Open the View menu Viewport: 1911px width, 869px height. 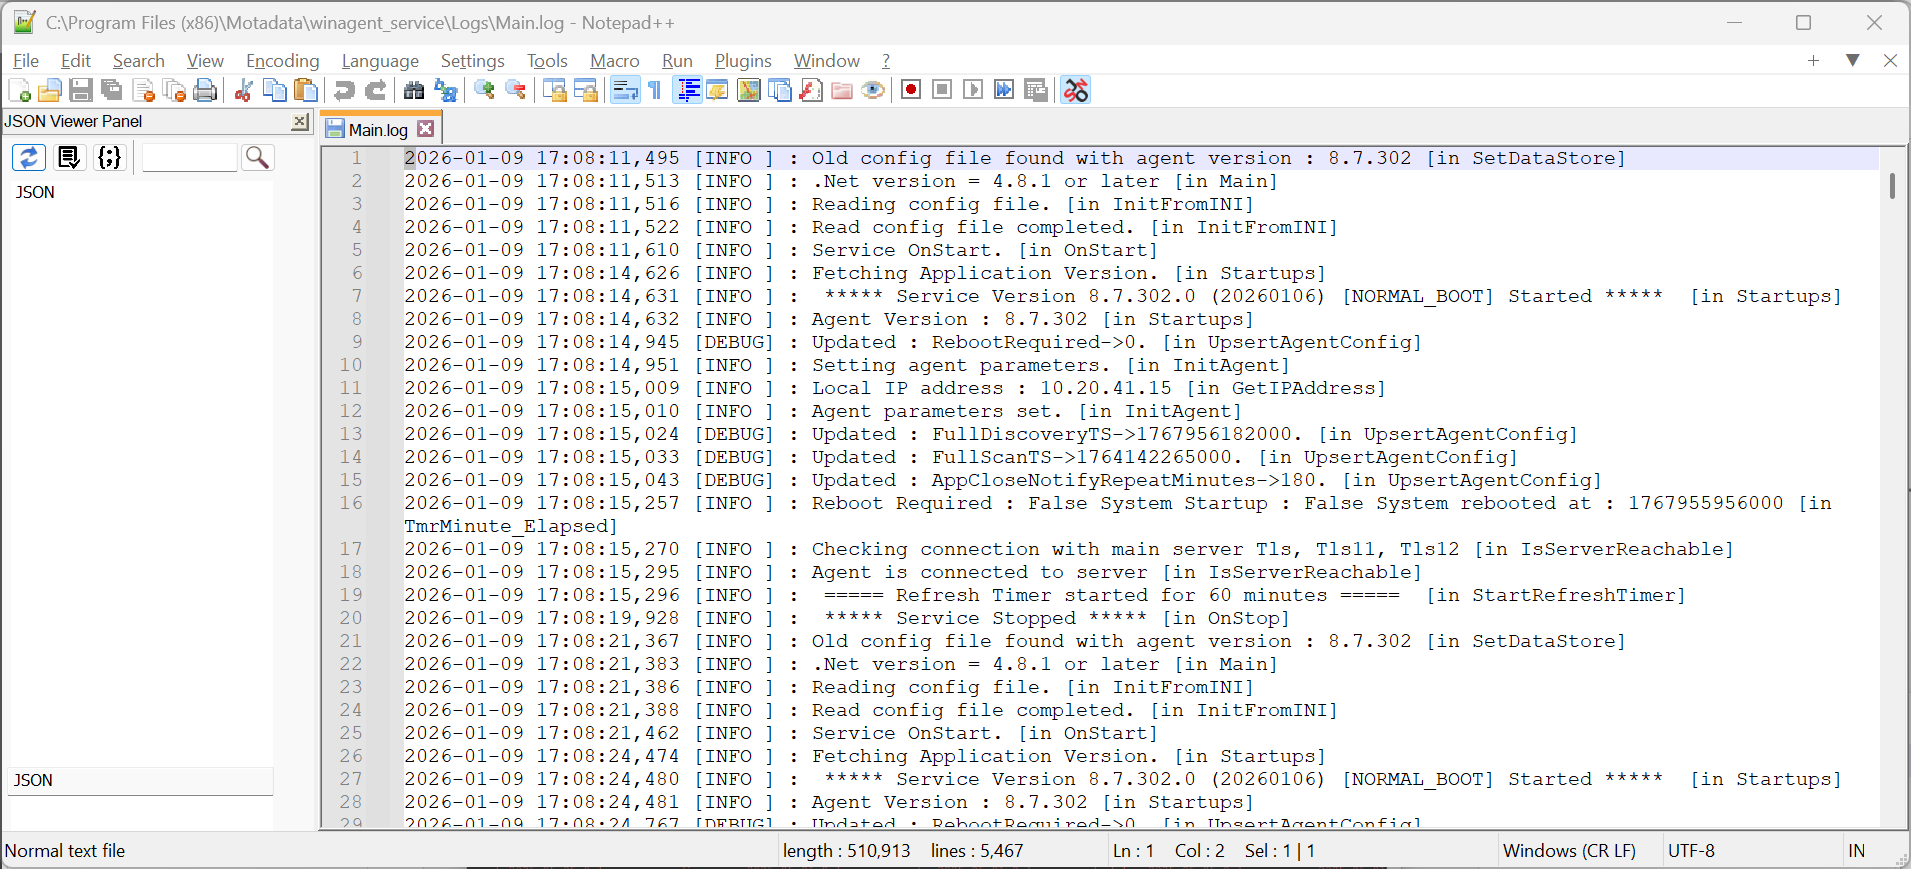[x=205, y=61]
